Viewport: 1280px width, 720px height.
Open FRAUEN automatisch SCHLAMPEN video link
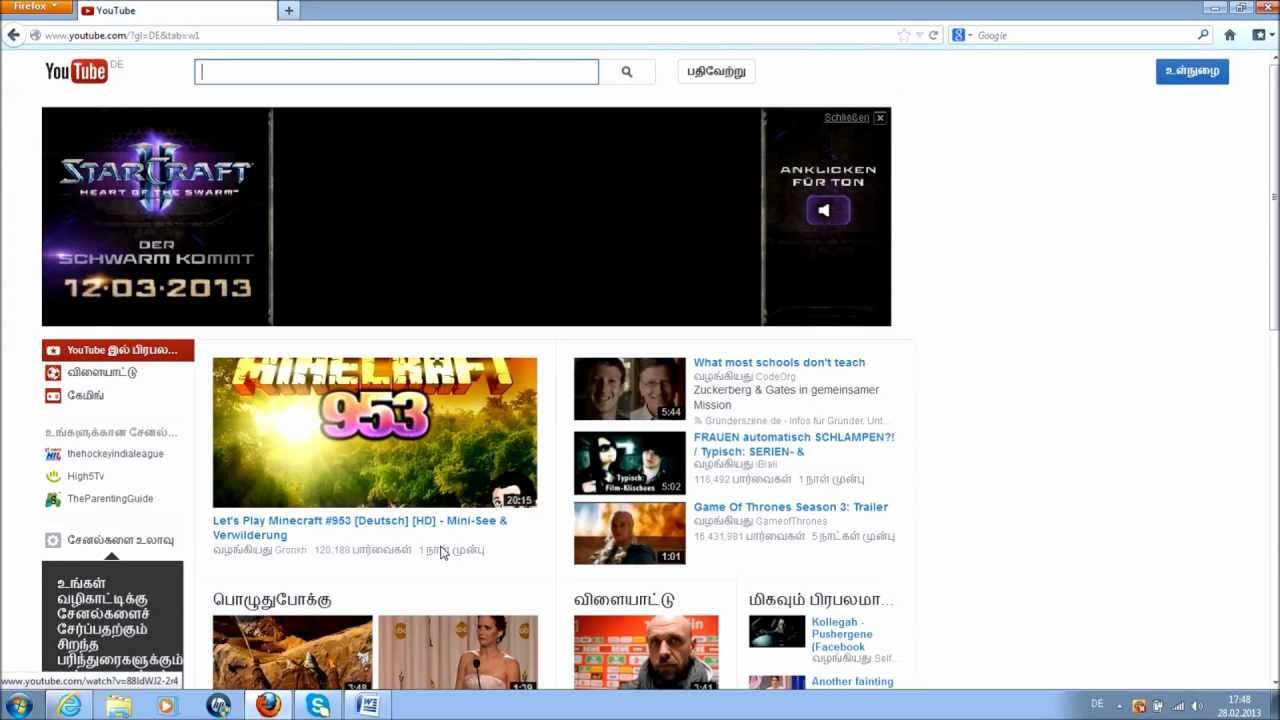794,444
